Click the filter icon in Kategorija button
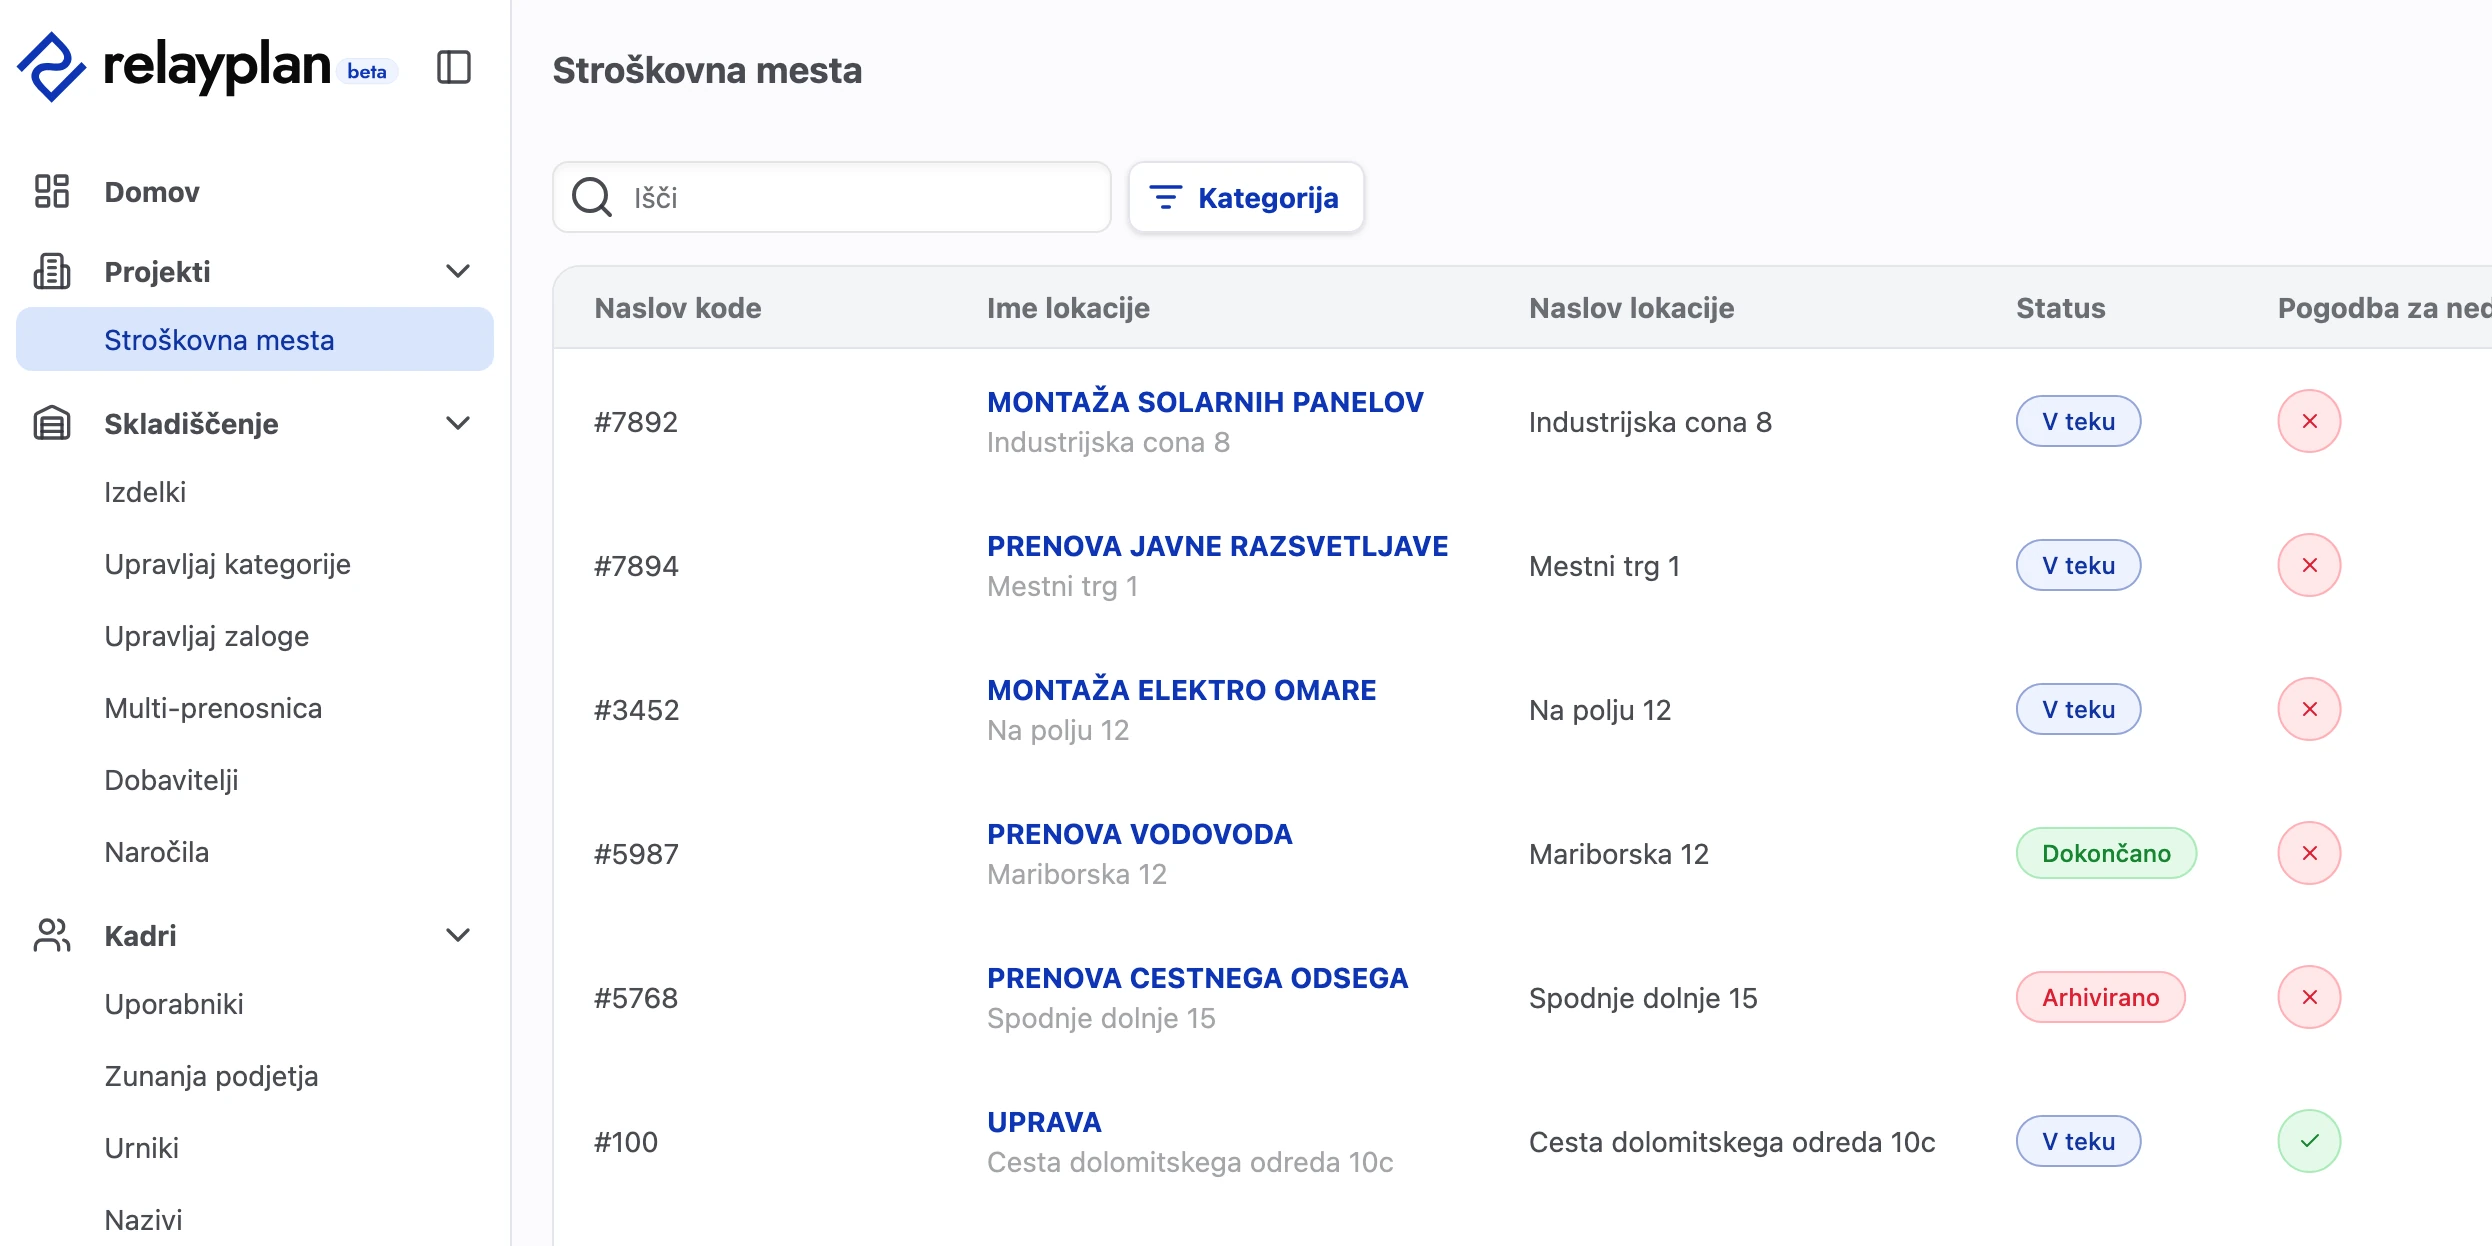Image resolution: width=2492 pixels, height=1246 pixels. point(1166,197)
